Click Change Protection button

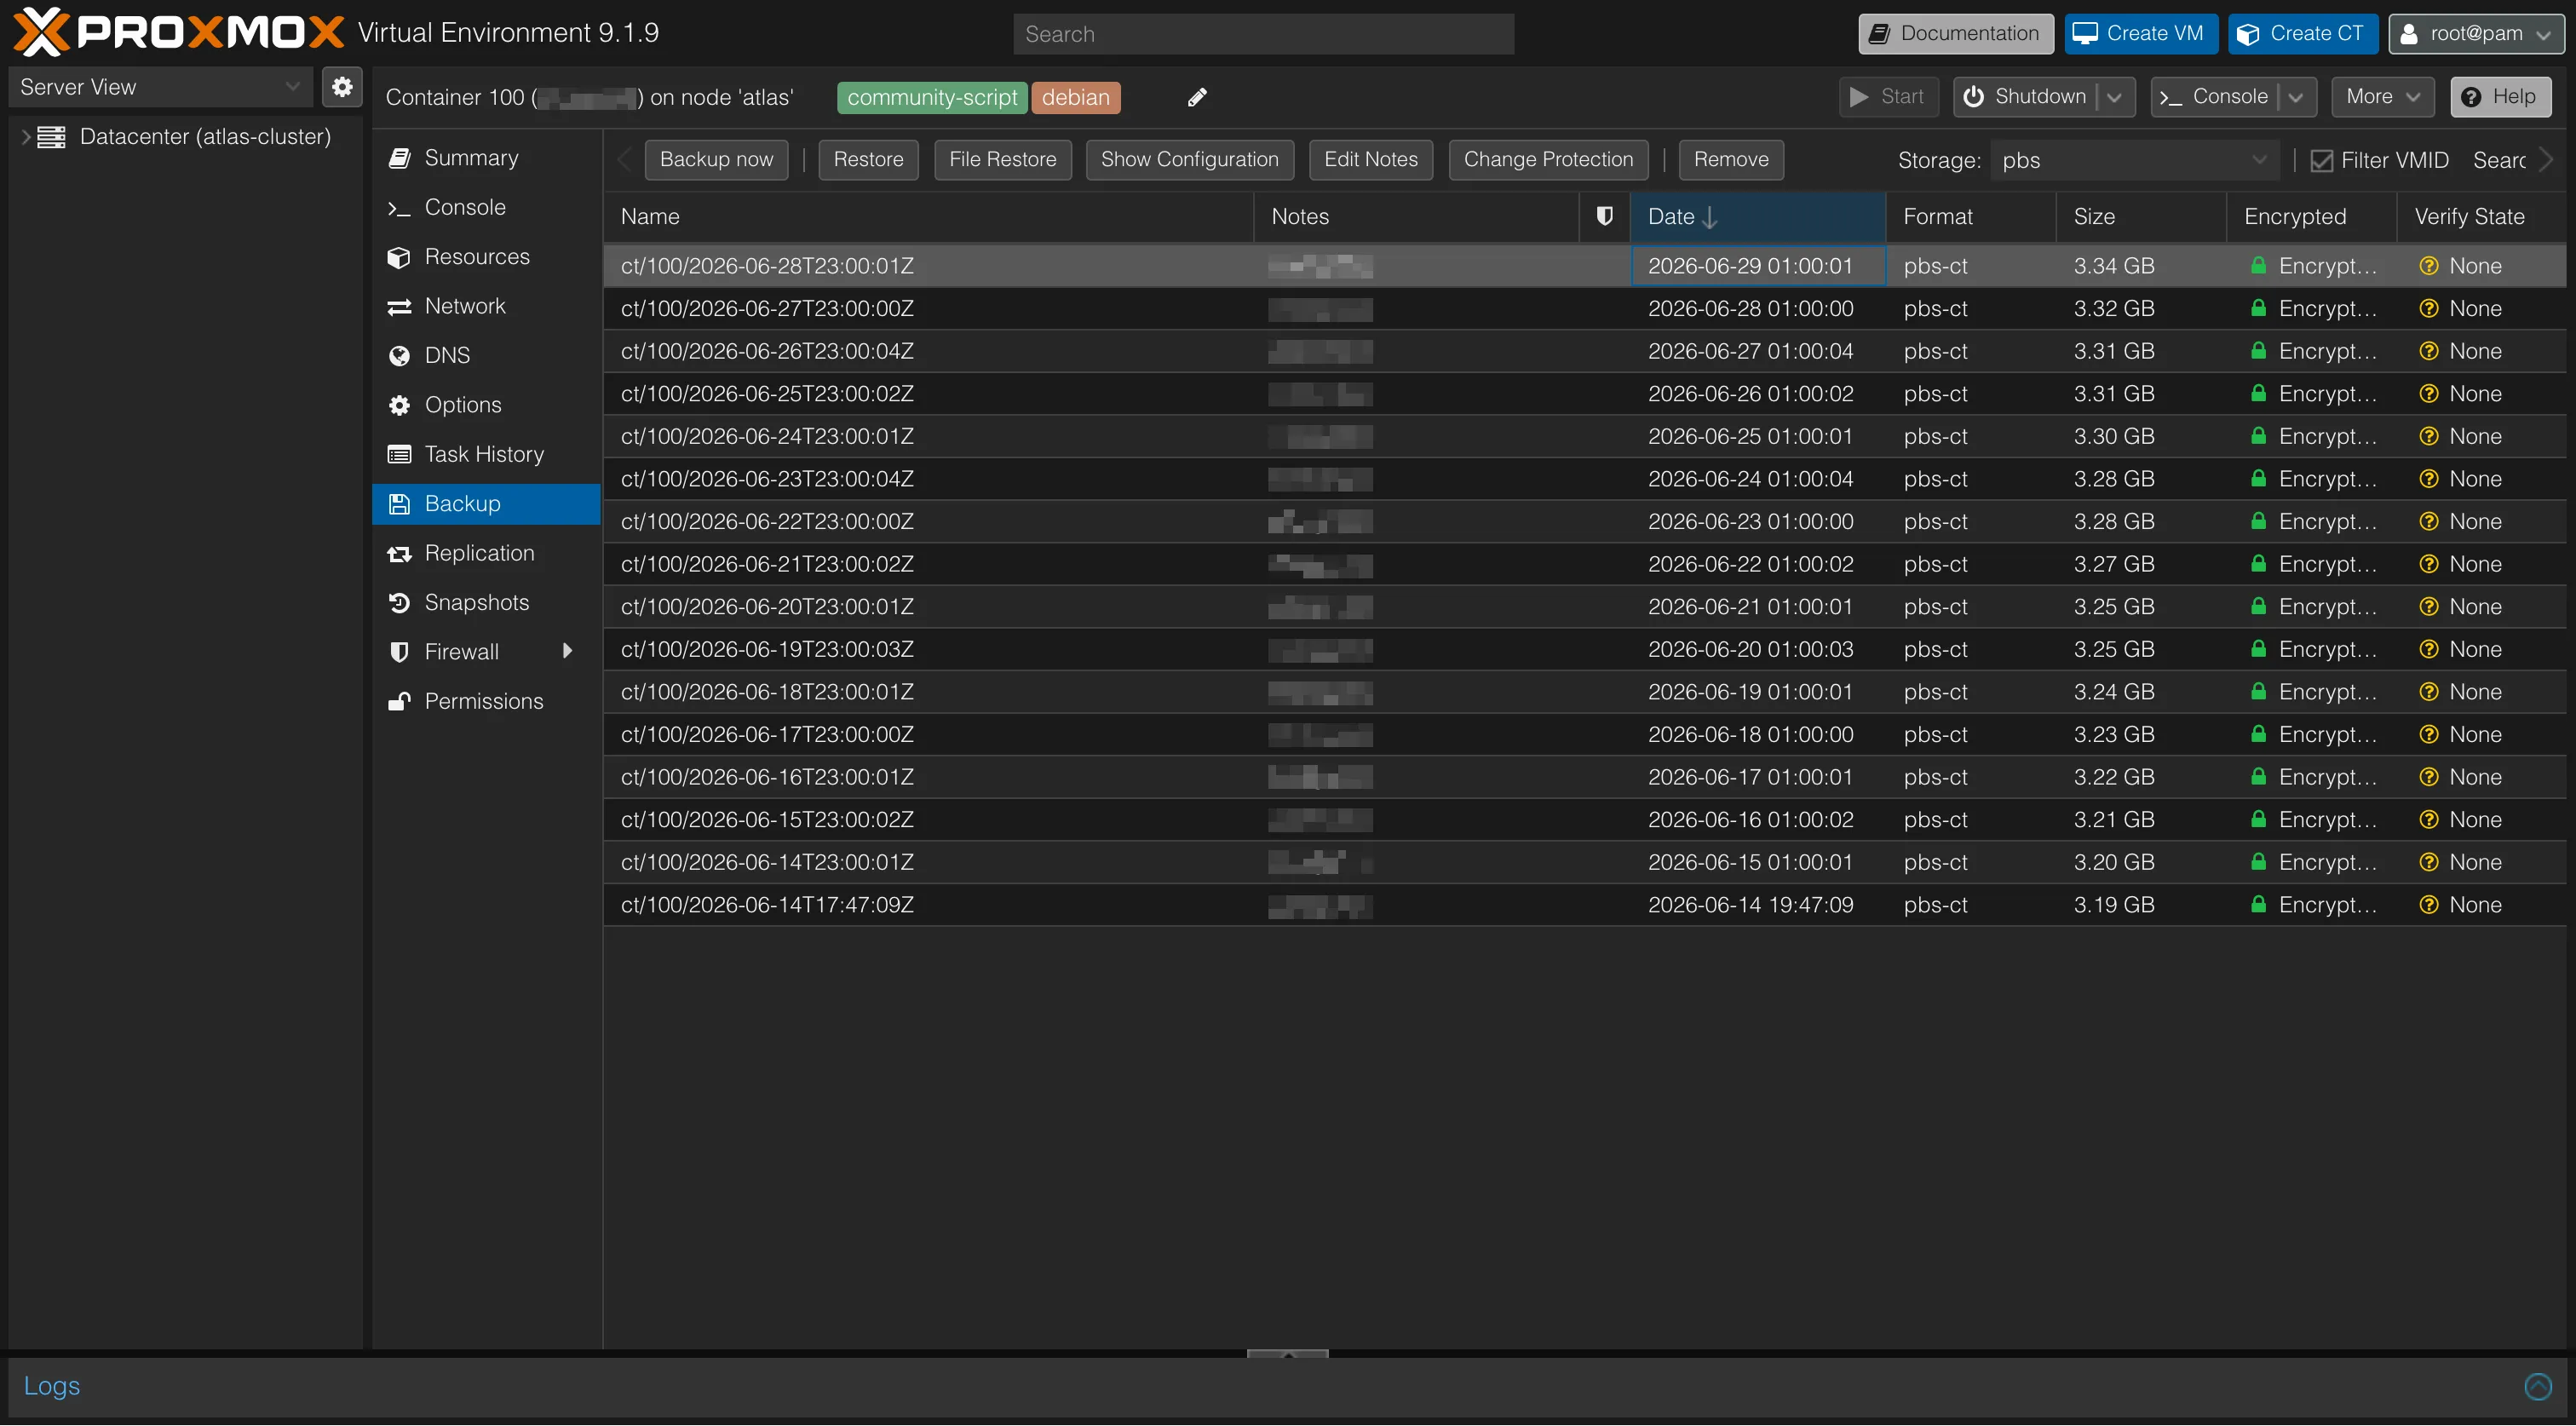(x=1548, y=160)
